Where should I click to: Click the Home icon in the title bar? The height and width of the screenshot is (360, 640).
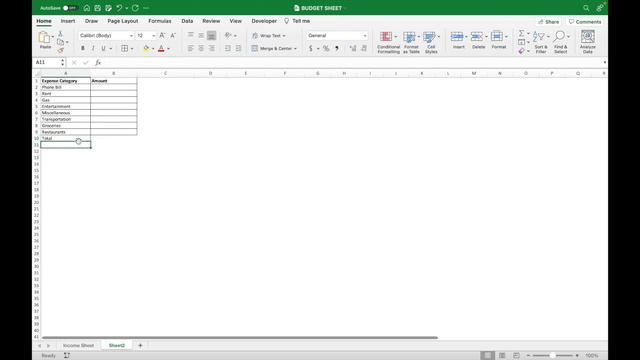87,8
